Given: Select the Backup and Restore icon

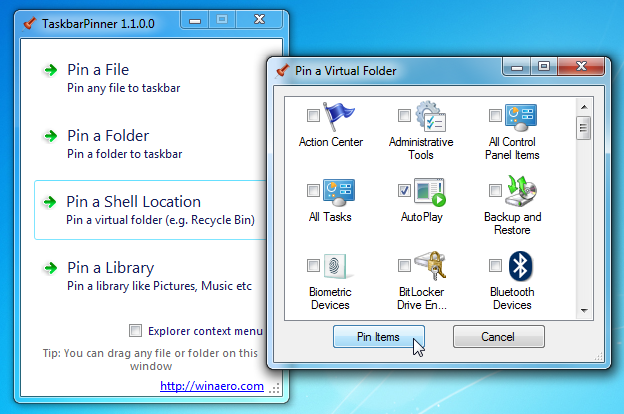Looking at the screenshot, I should pyautogui.click(x=521, y=191).
